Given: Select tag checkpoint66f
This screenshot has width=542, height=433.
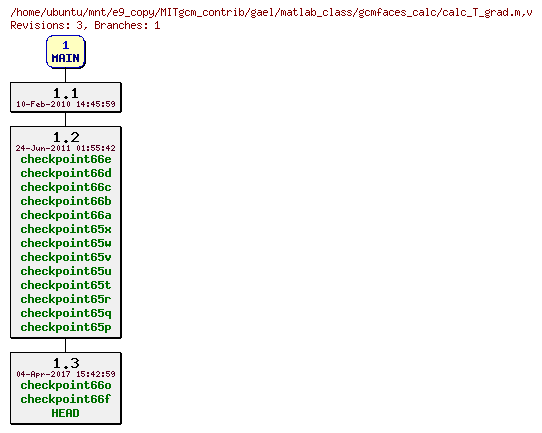Looking at the screenshot, I should pos(66,399).
